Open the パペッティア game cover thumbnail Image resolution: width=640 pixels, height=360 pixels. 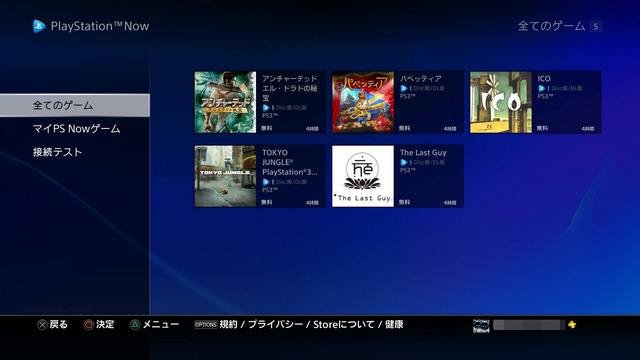(x=363, y=102)
